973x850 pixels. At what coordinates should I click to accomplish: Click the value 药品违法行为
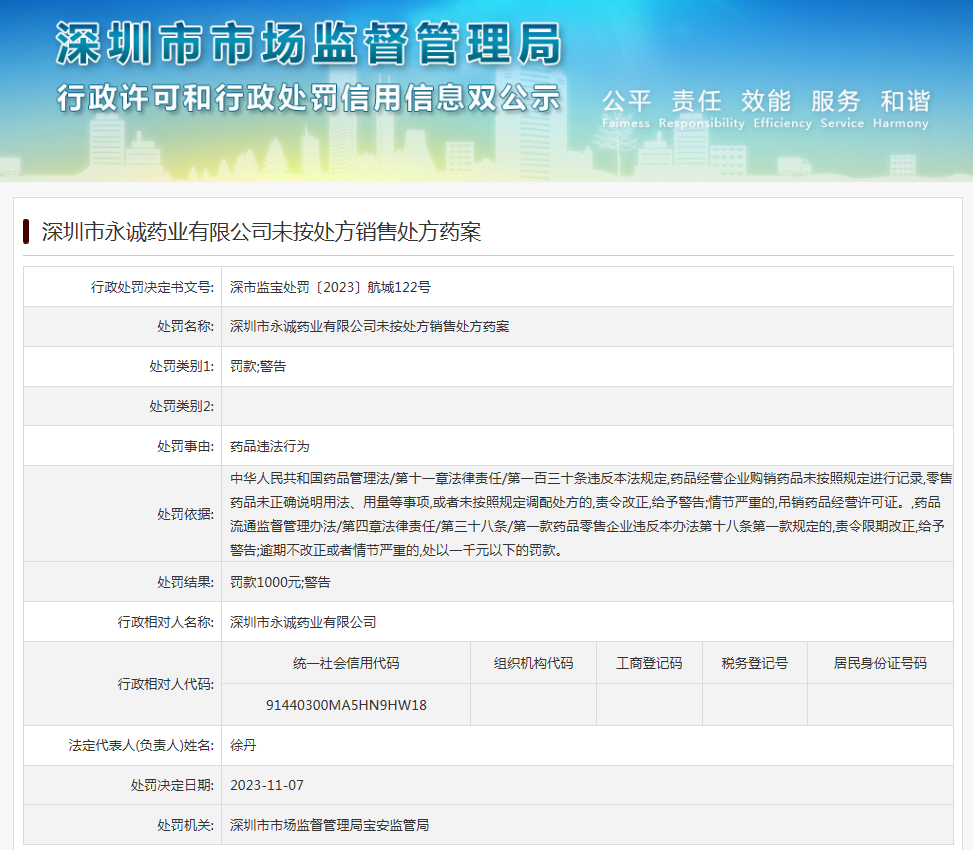point(269,446)
